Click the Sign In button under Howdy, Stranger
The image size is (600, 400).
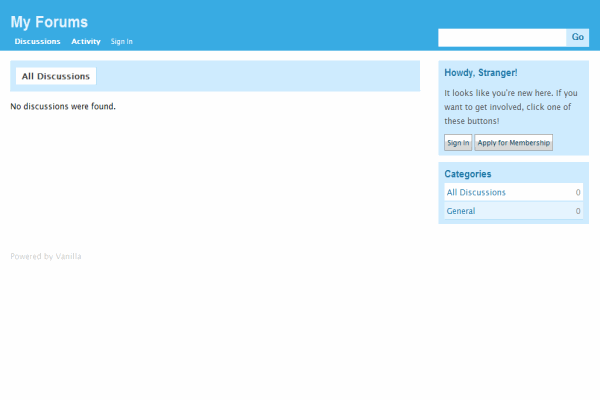pyautogui.click(x=458, y=143)
